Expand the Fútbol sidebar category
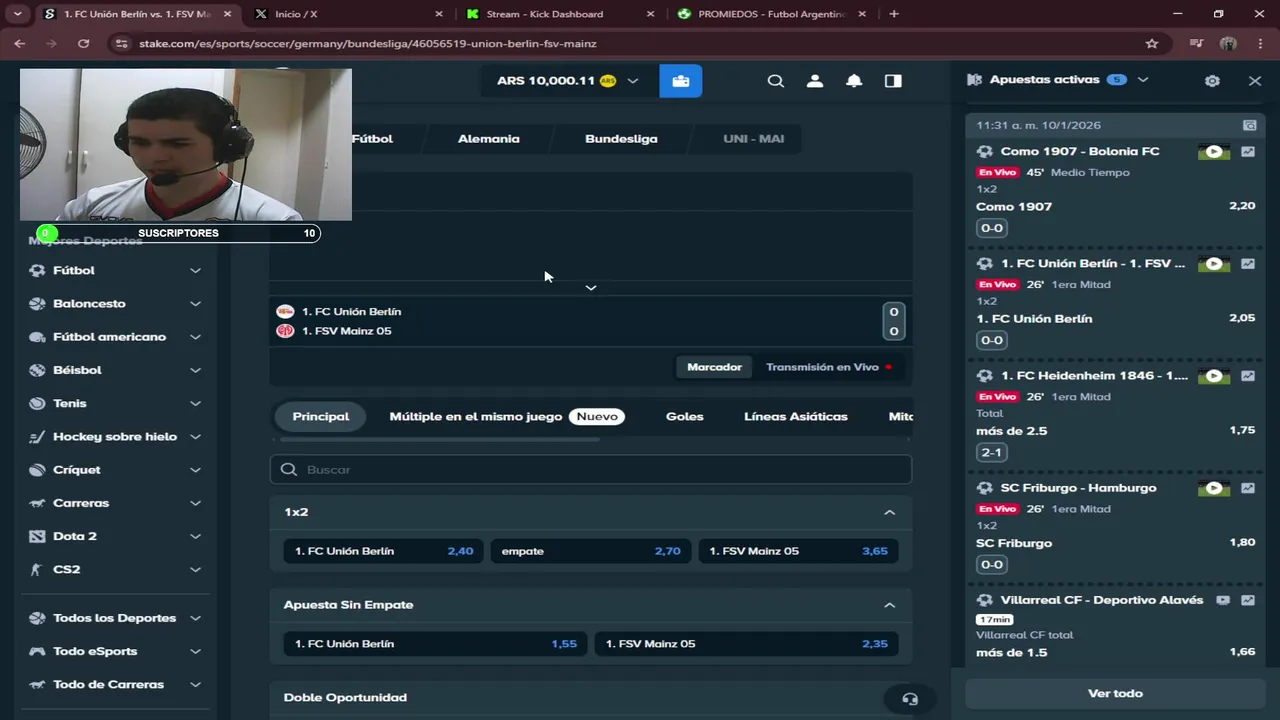The image size is (1280, 720). [x=195, y=270]
